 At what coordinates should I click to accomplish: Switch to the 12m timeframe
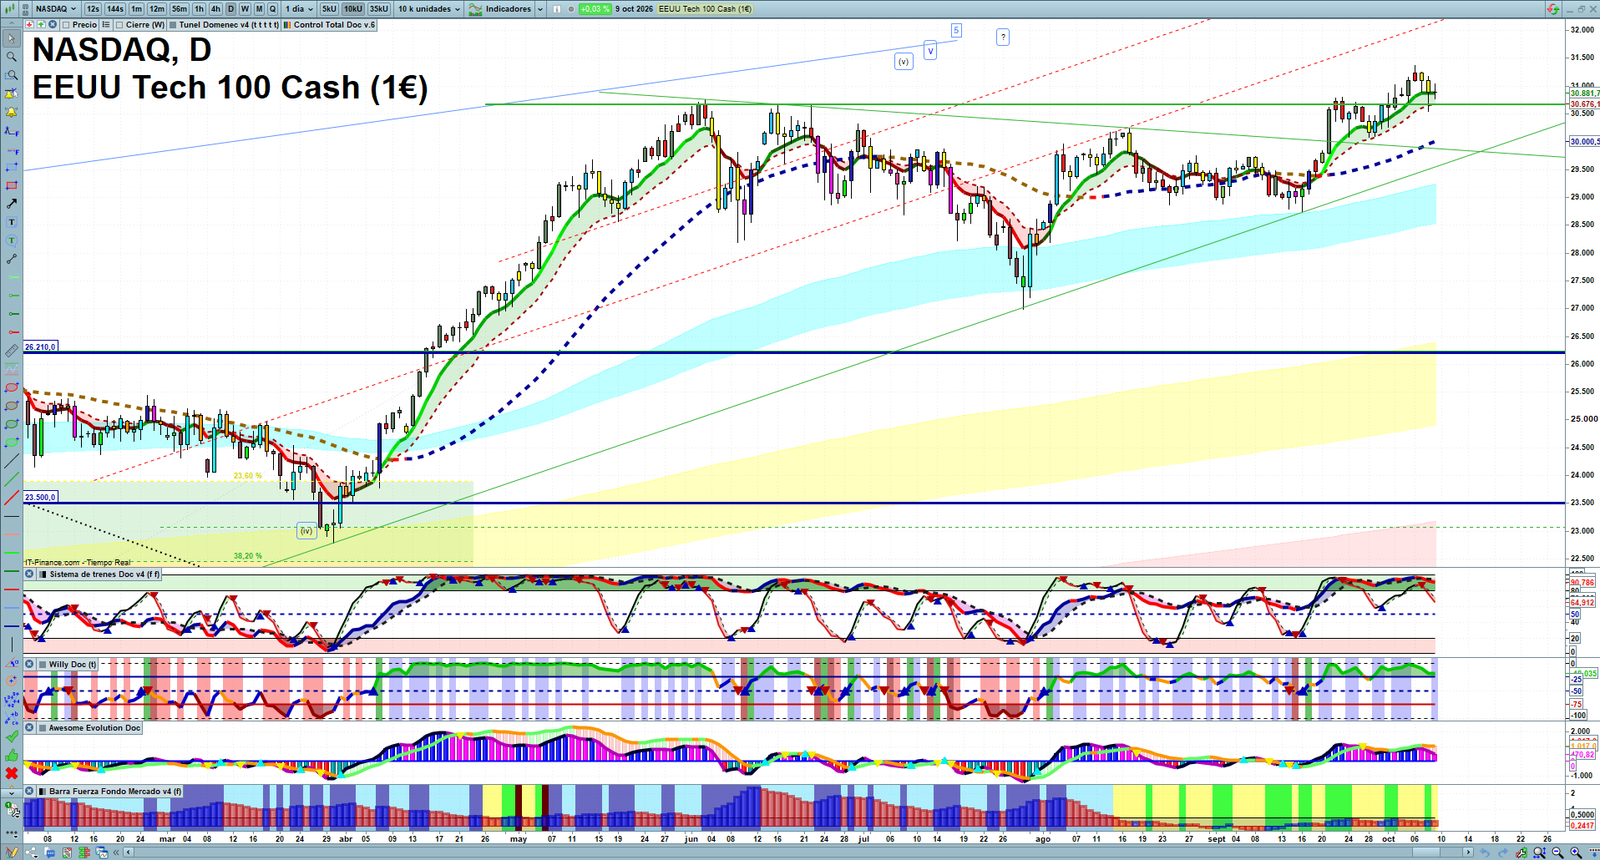click(157, 9)
